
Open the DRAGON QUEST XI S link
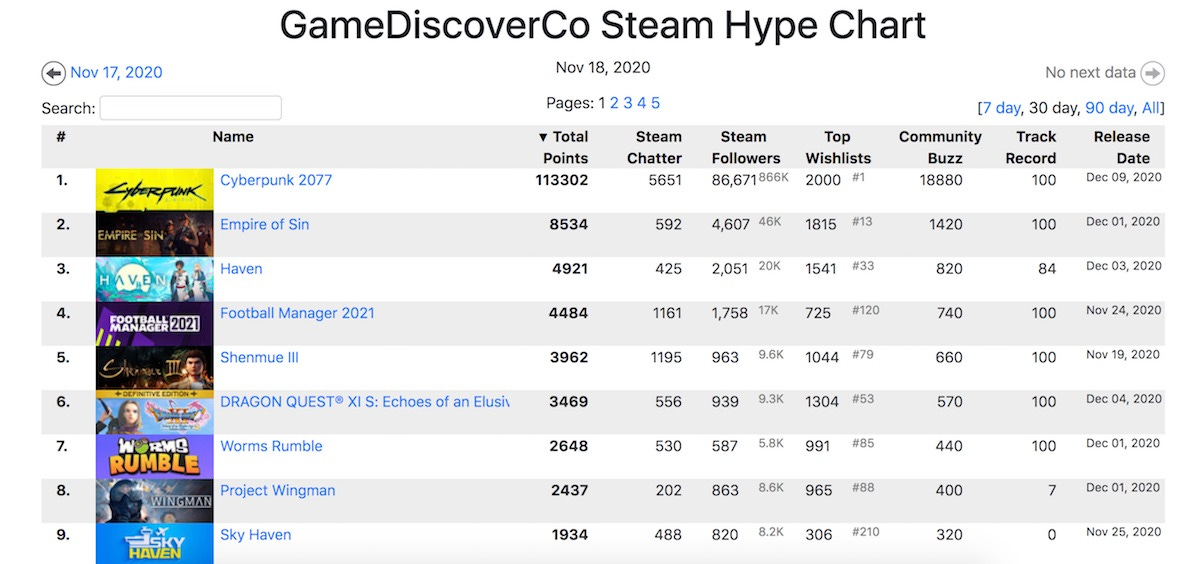coord(365,401)
